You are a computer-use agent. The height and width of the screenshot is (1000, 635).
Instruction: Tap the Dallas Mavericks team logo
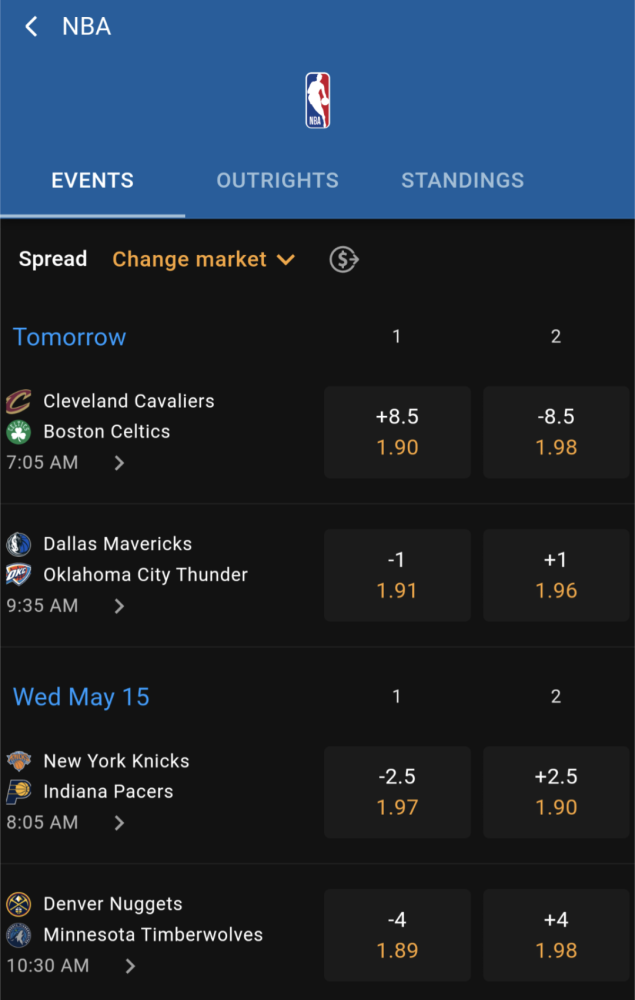[18, 544]
